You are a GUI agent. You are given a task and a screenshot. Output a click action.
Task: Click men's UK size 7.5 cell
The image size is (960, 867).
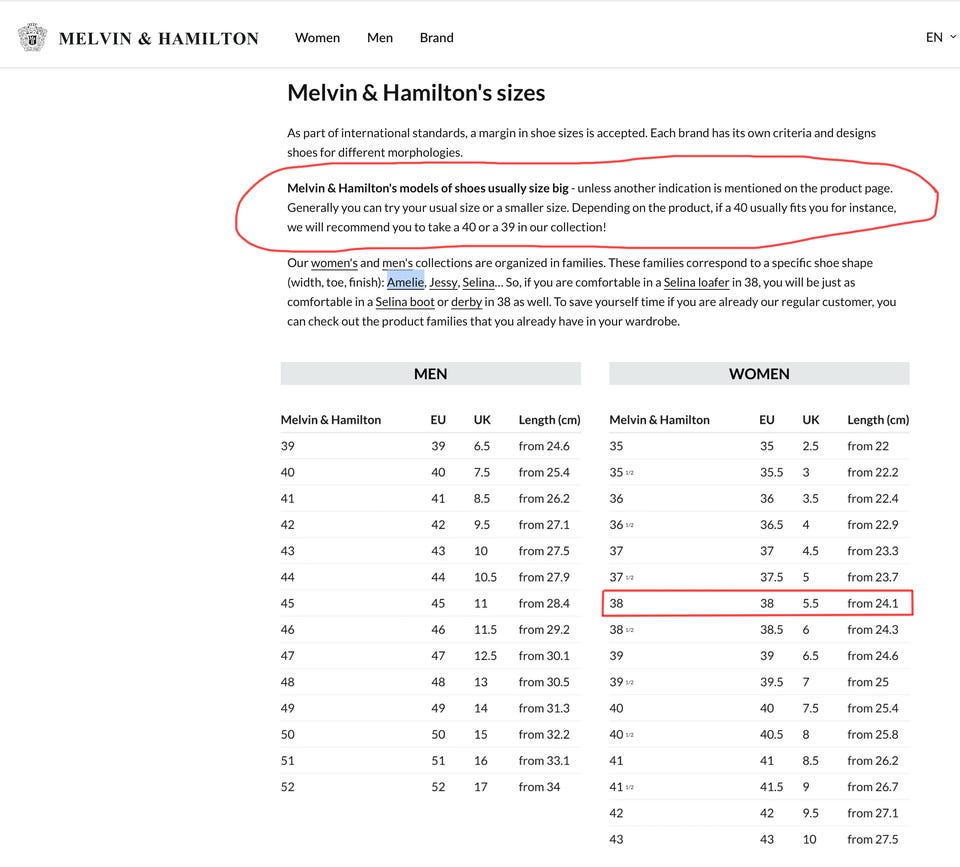[x=482, y=472]
